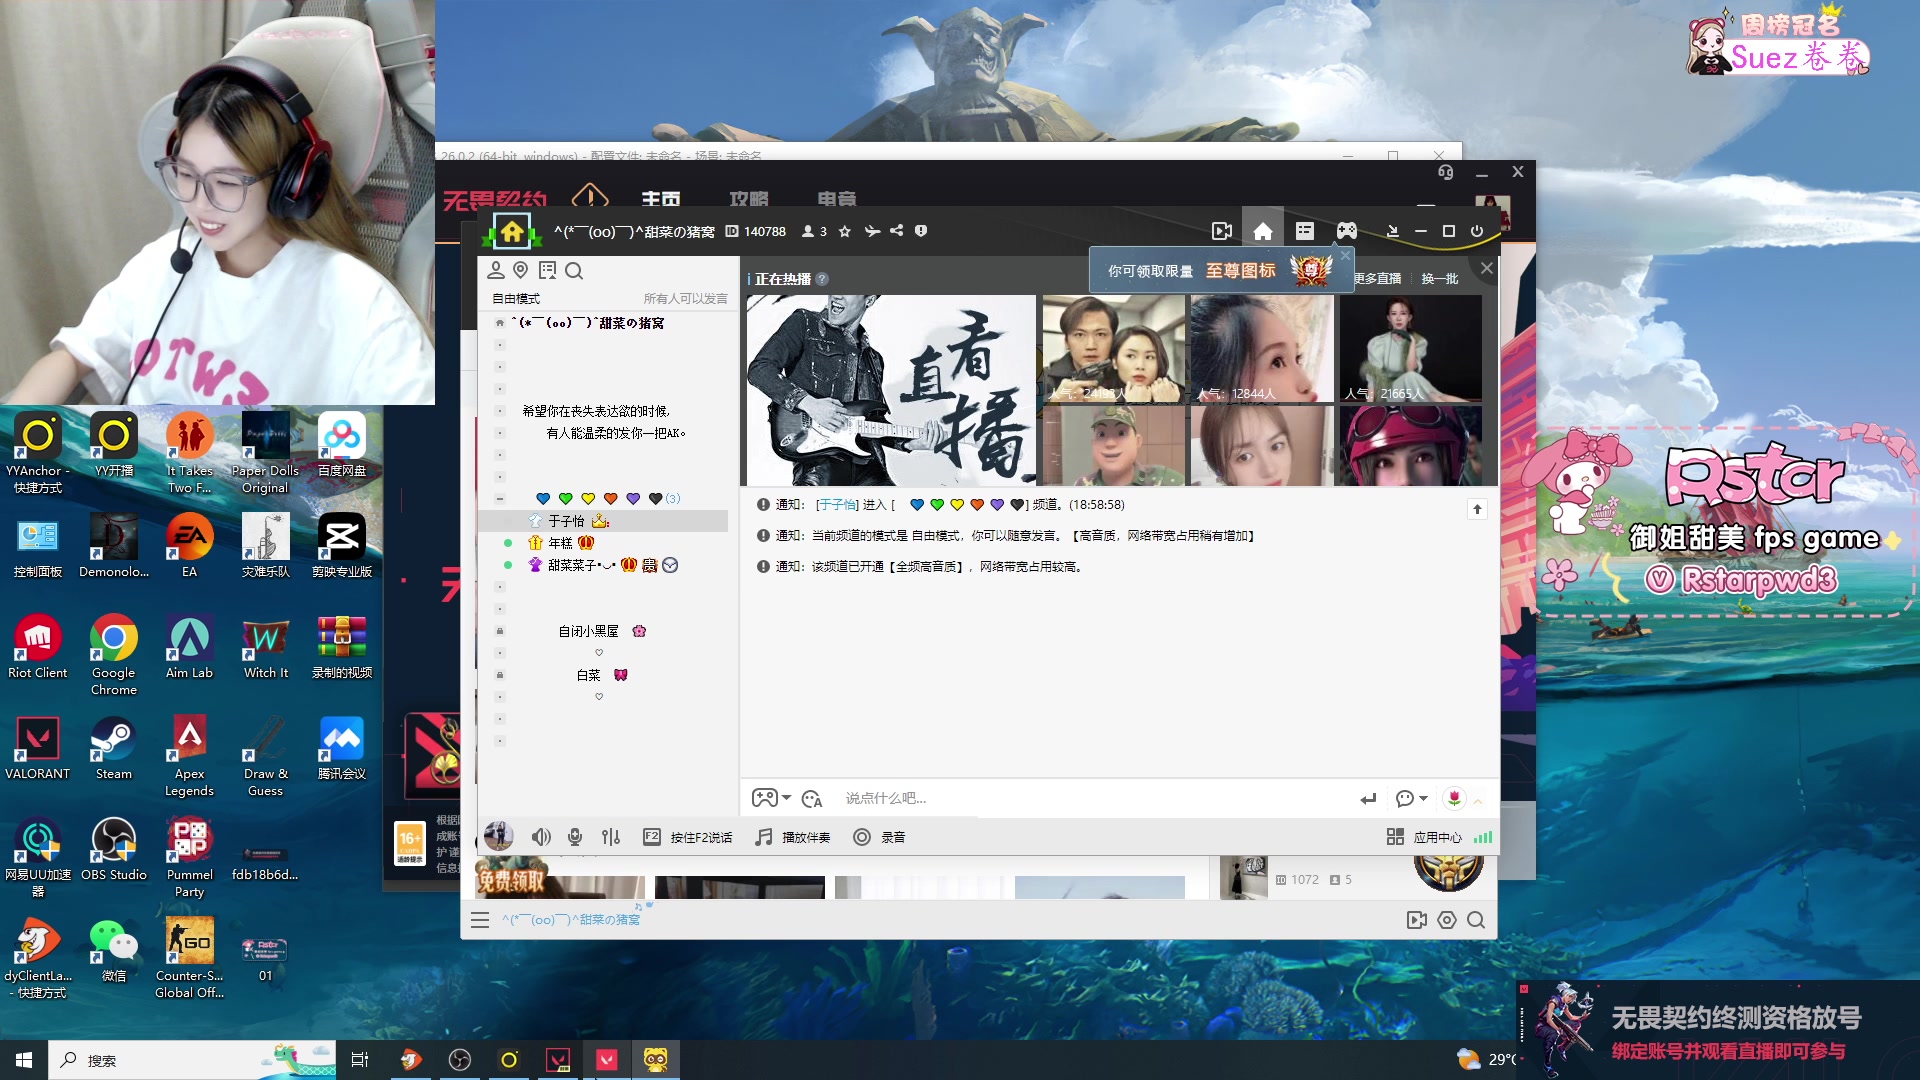Screen dimensions: 1920x1080
Task: Open 应用中心 app center
Action: [1424, 837]
